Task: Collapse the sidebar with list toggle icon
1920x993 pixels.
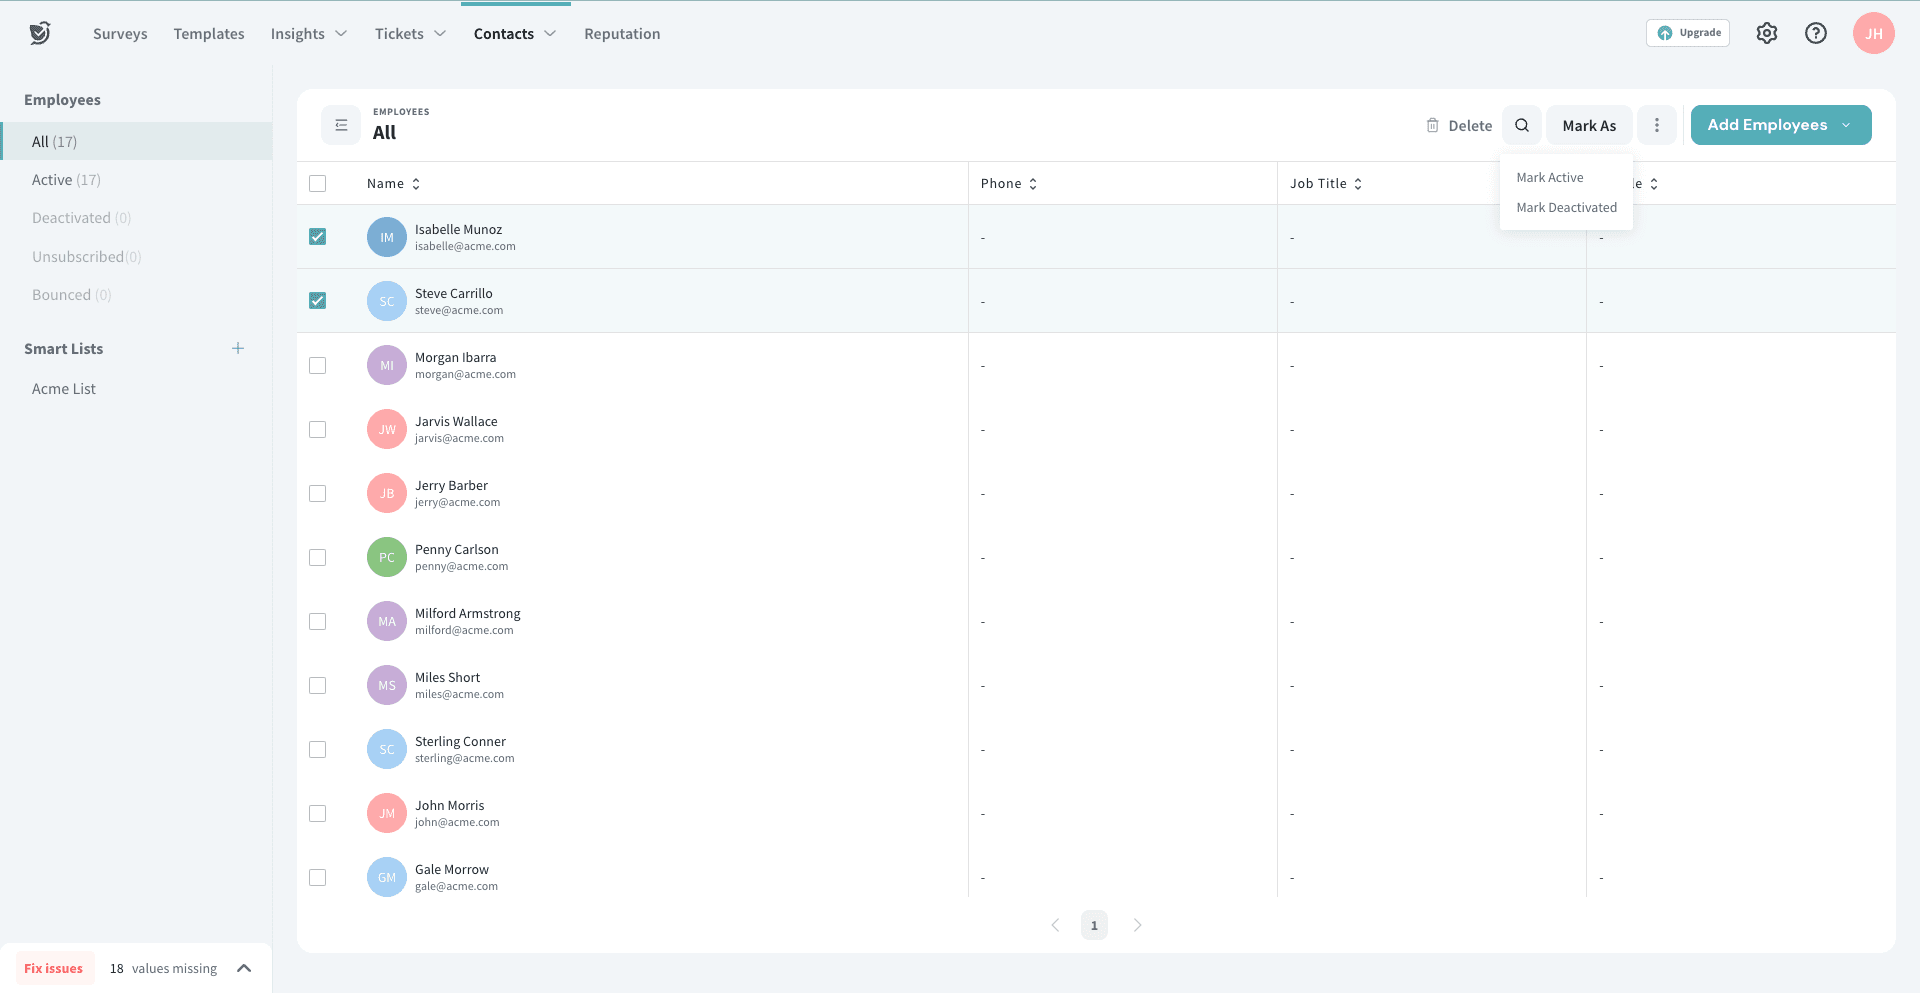Action: 341,125
